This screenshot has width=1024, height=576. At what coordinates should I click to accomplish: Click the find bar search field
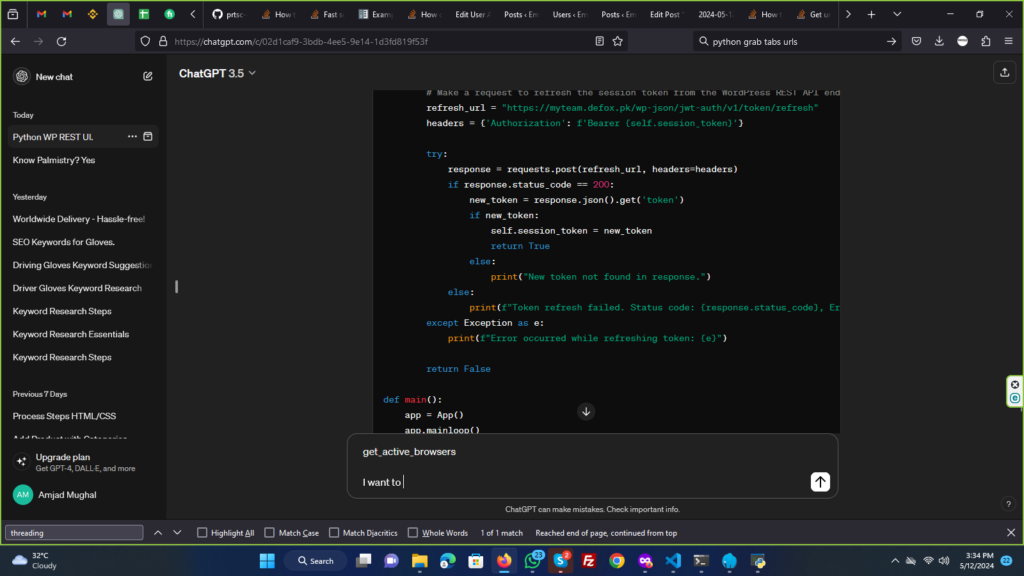coord(75,533)
